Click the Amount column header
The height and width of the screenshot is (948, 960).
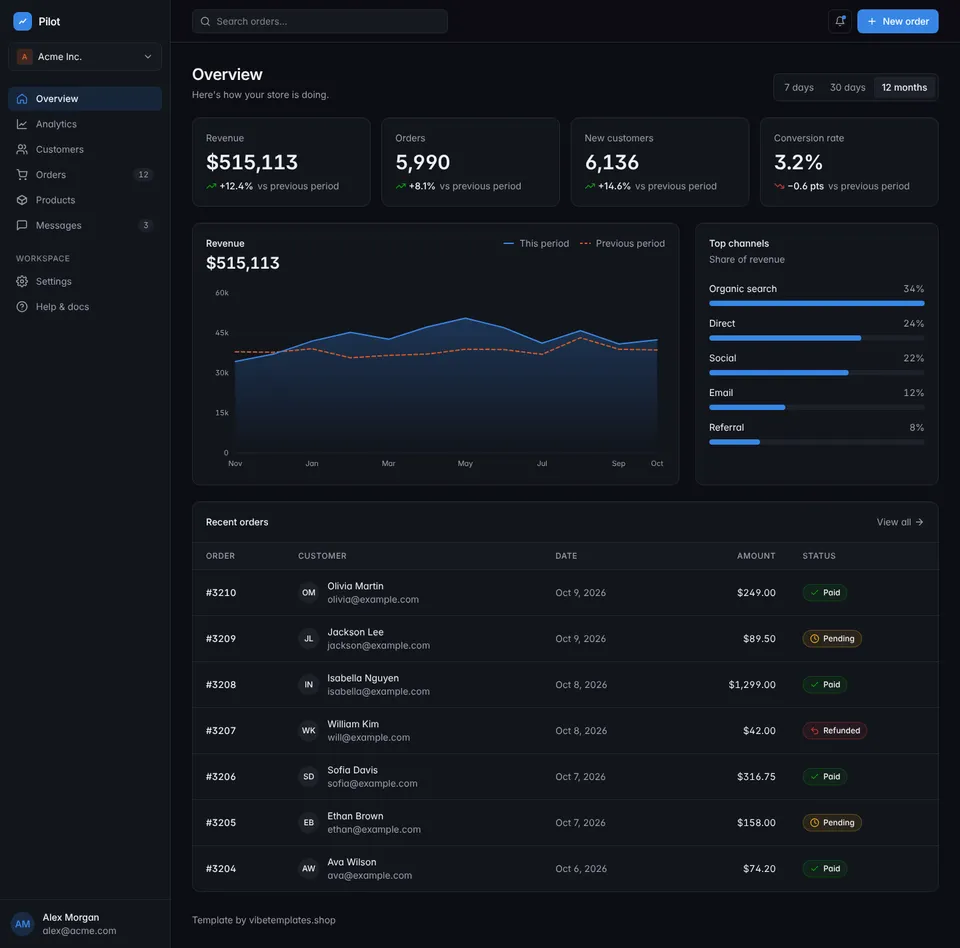[756, 556]
